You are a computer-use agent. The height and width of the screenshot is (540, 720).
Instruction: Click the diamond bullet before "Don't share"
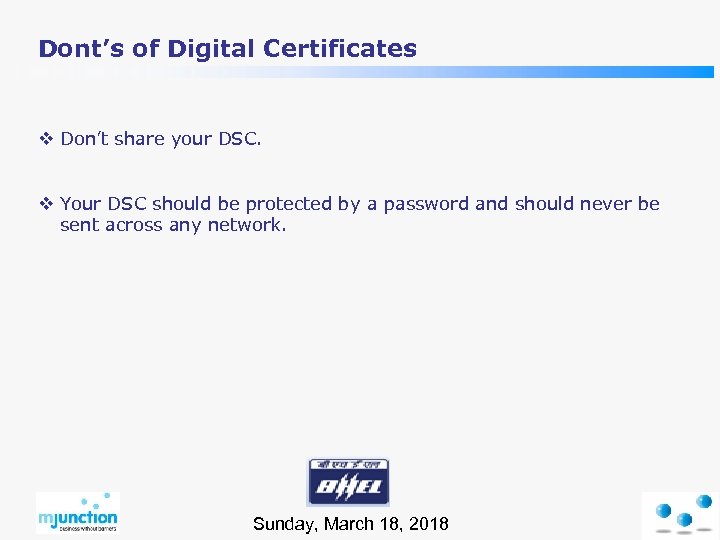click(x=45, y=139)
